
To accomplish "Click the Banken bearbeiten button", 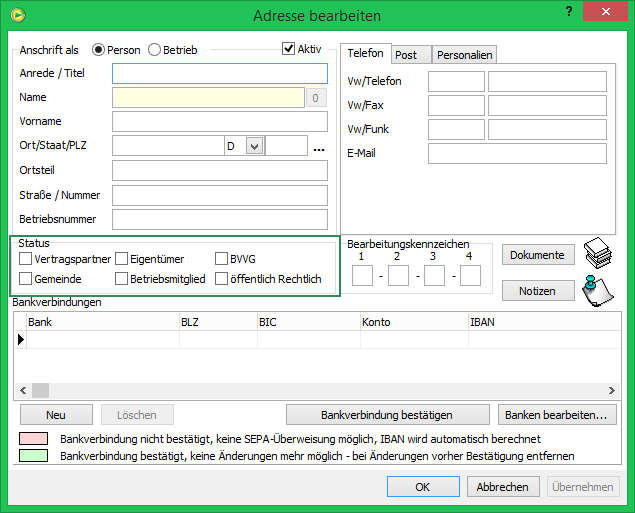I will point(556,415).
